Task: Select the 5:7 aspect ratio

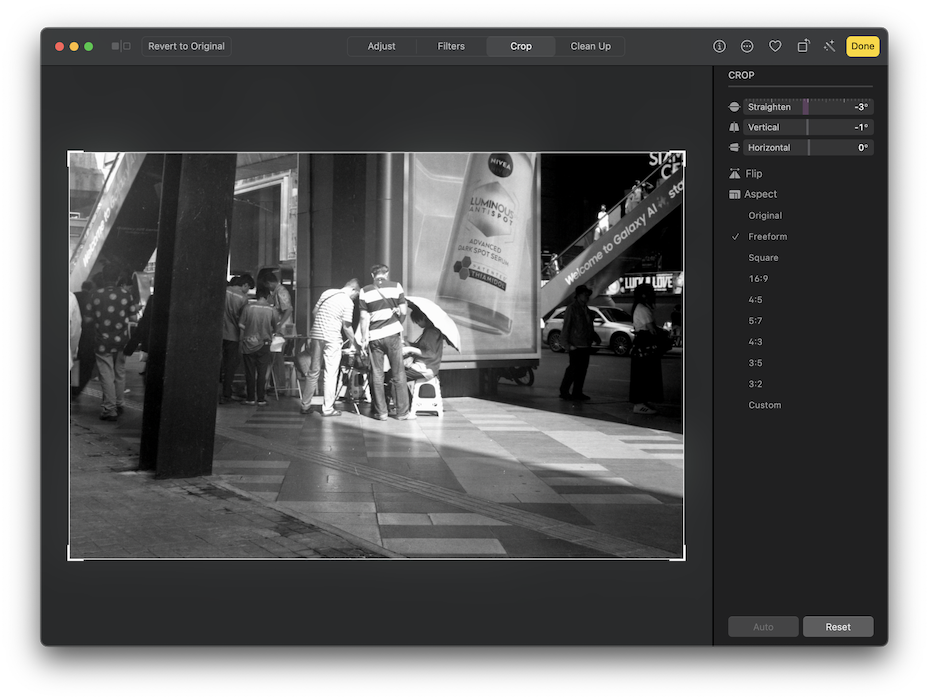Action: point(755,321)
